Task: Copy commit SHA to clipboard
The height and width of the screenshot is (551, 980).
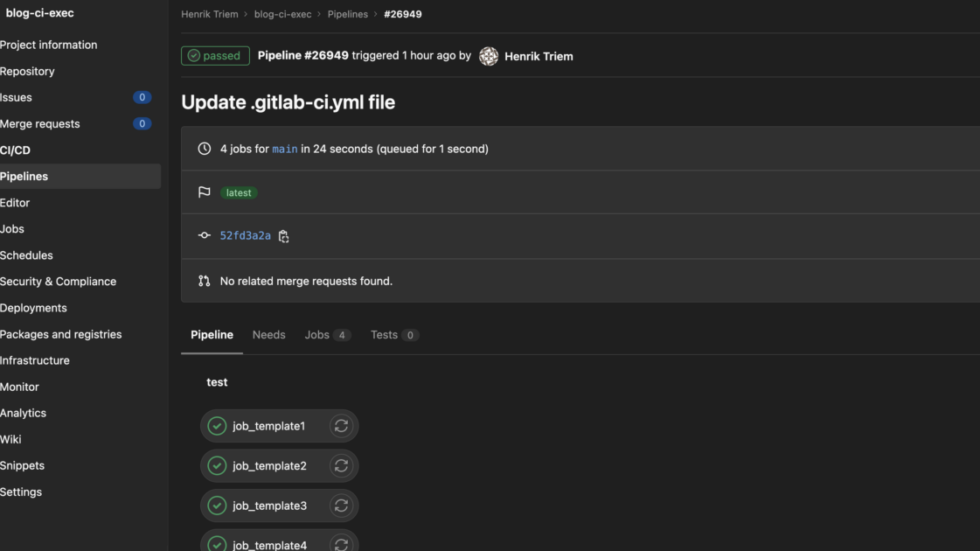Action: (284, 236)
